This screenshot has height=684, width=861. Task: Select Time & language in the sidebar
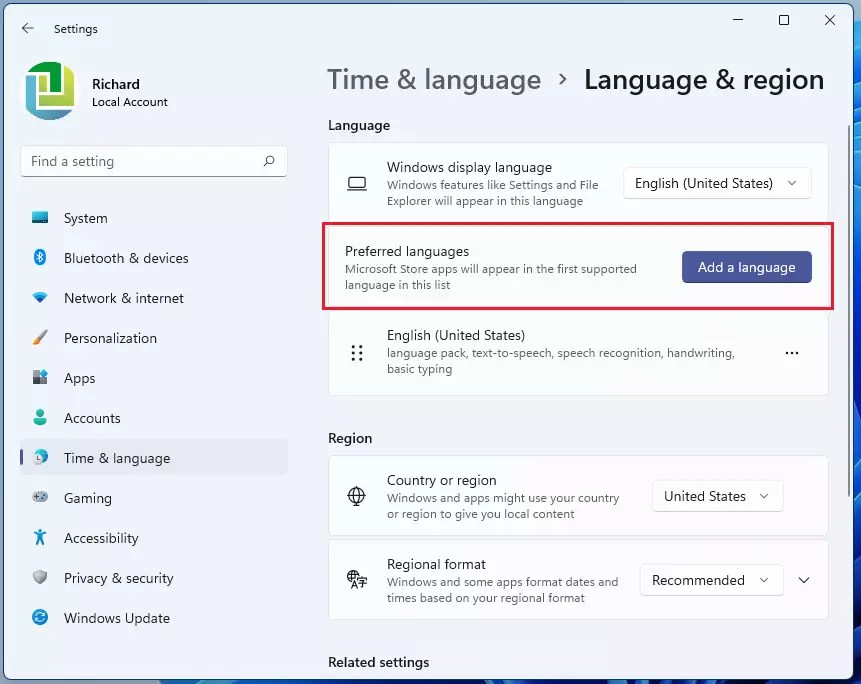point(116,458)
